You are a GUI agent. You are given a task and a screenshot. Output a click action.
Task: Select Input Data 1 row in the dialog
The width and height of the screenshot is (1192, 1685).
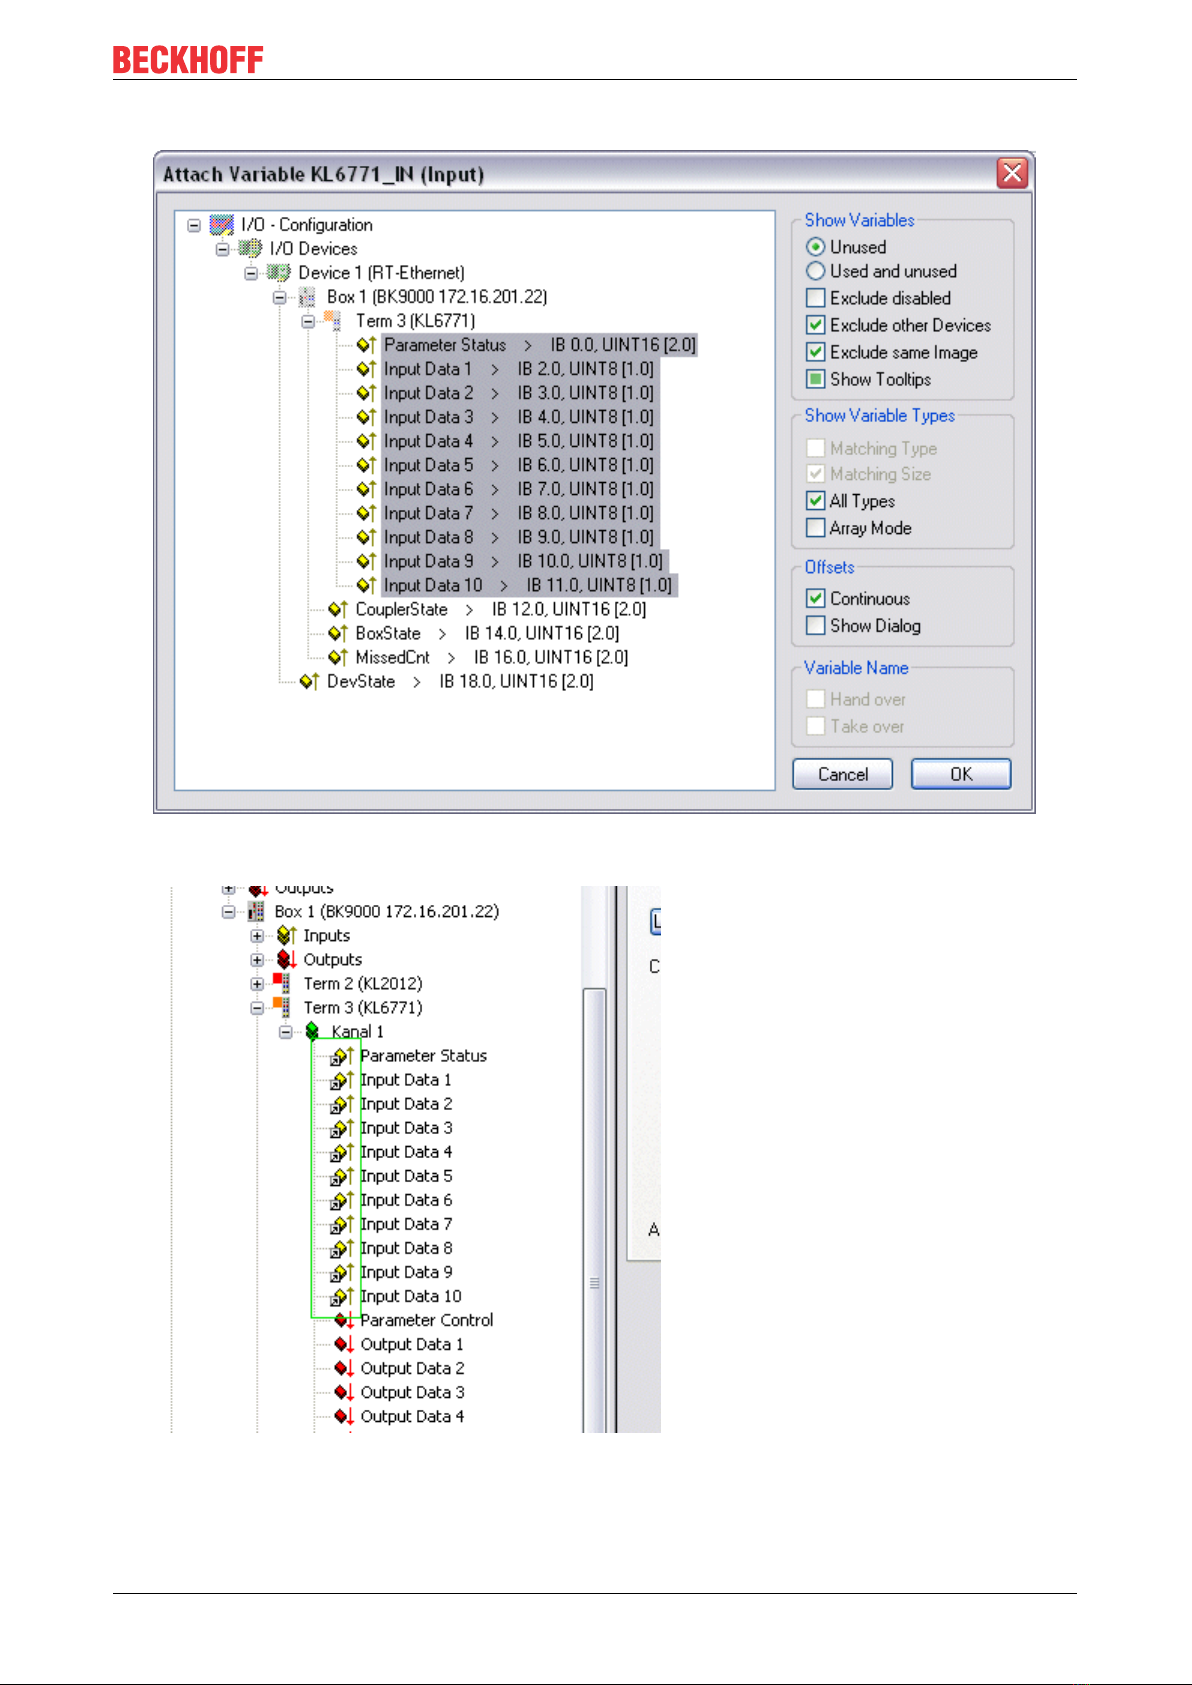(519, 369)
